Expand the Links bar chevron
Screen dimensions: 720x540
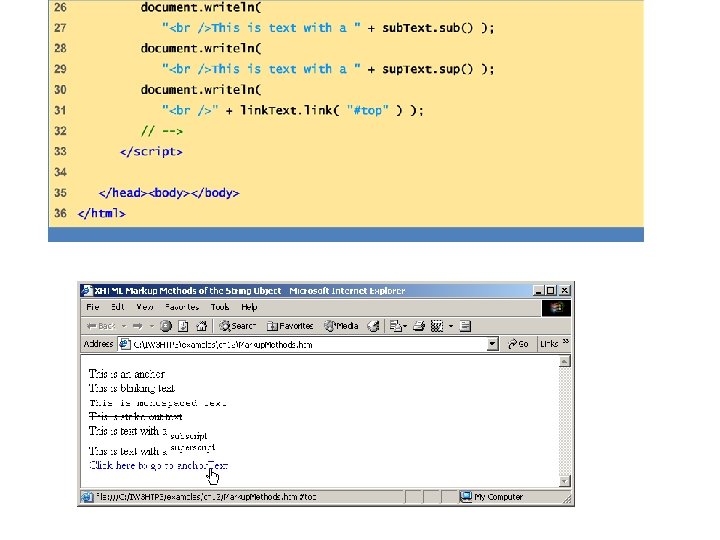(x=566, y=341)
